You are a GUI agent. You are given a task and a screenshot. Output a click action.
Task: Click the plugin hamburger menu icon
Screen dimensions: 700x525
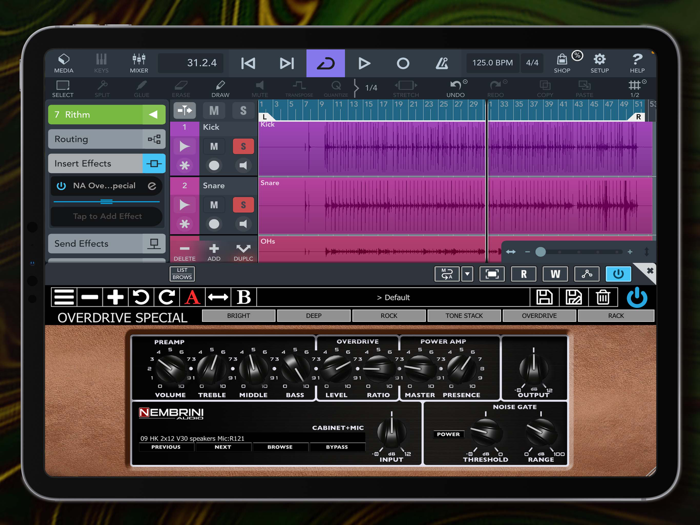(x=64, y=297)
